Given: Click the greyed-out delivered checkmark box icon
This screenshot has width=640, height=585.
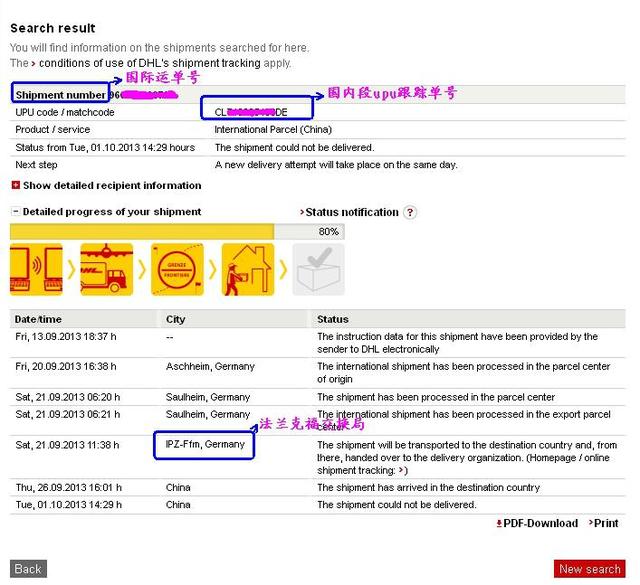Looking at the screenshot, I should point(318,269).
